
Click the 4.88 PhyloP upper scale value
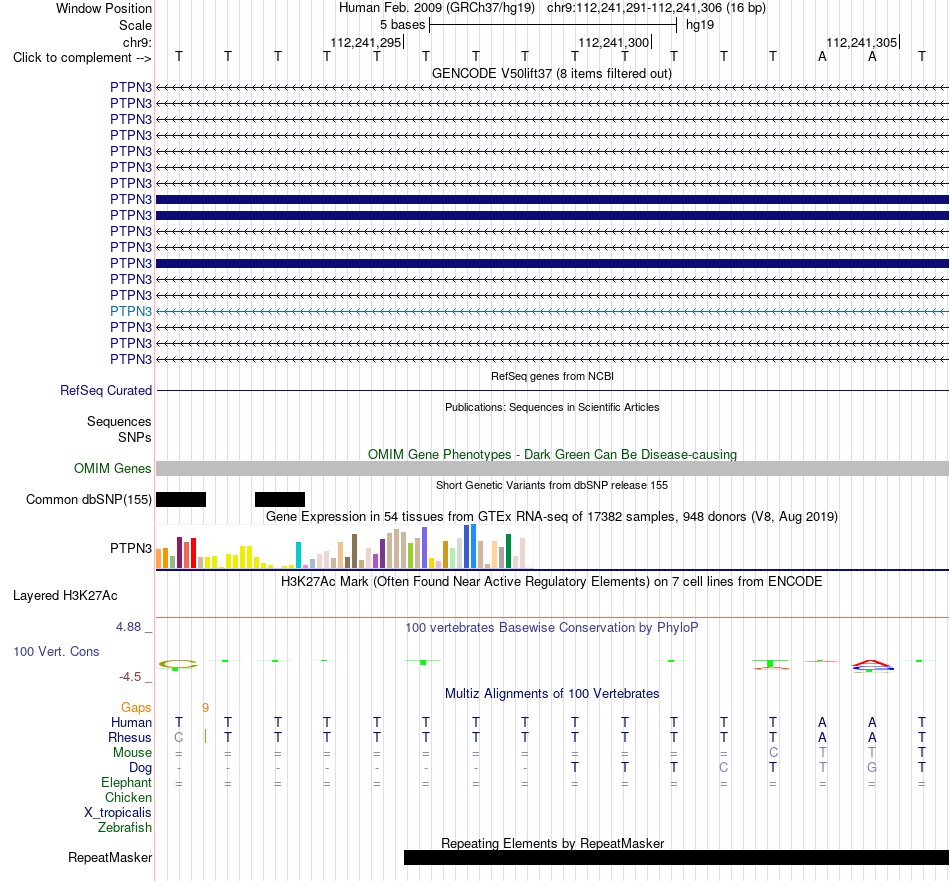[x=128, y=627]
